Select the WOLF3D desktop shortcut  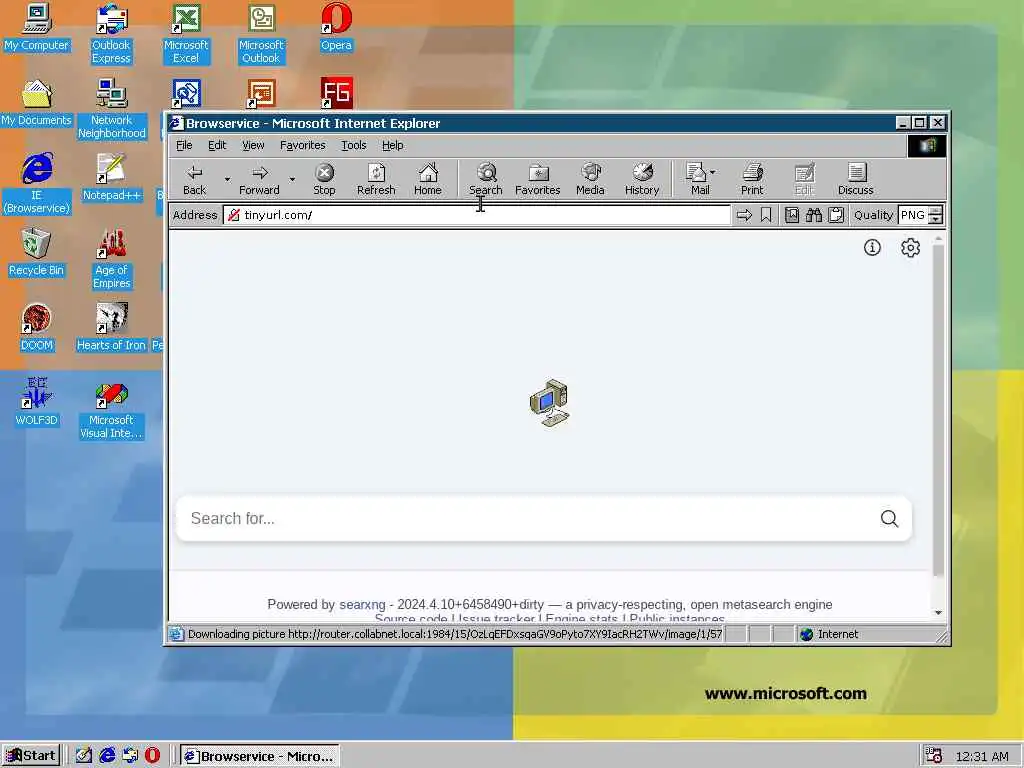37,402
